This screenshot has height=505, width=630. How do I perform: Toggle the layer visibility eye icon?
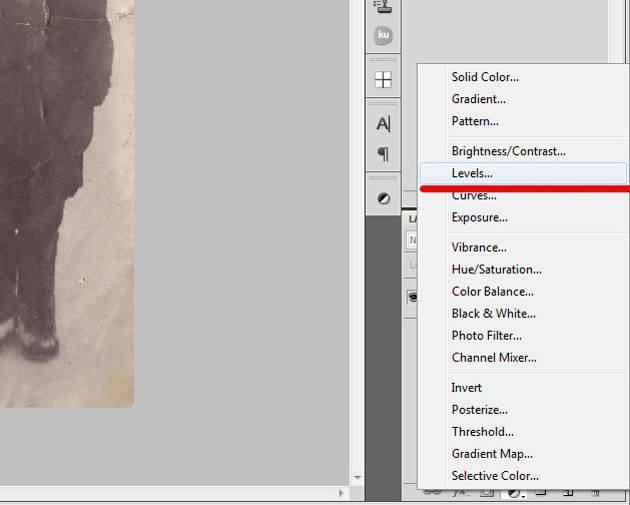[412, 297]
